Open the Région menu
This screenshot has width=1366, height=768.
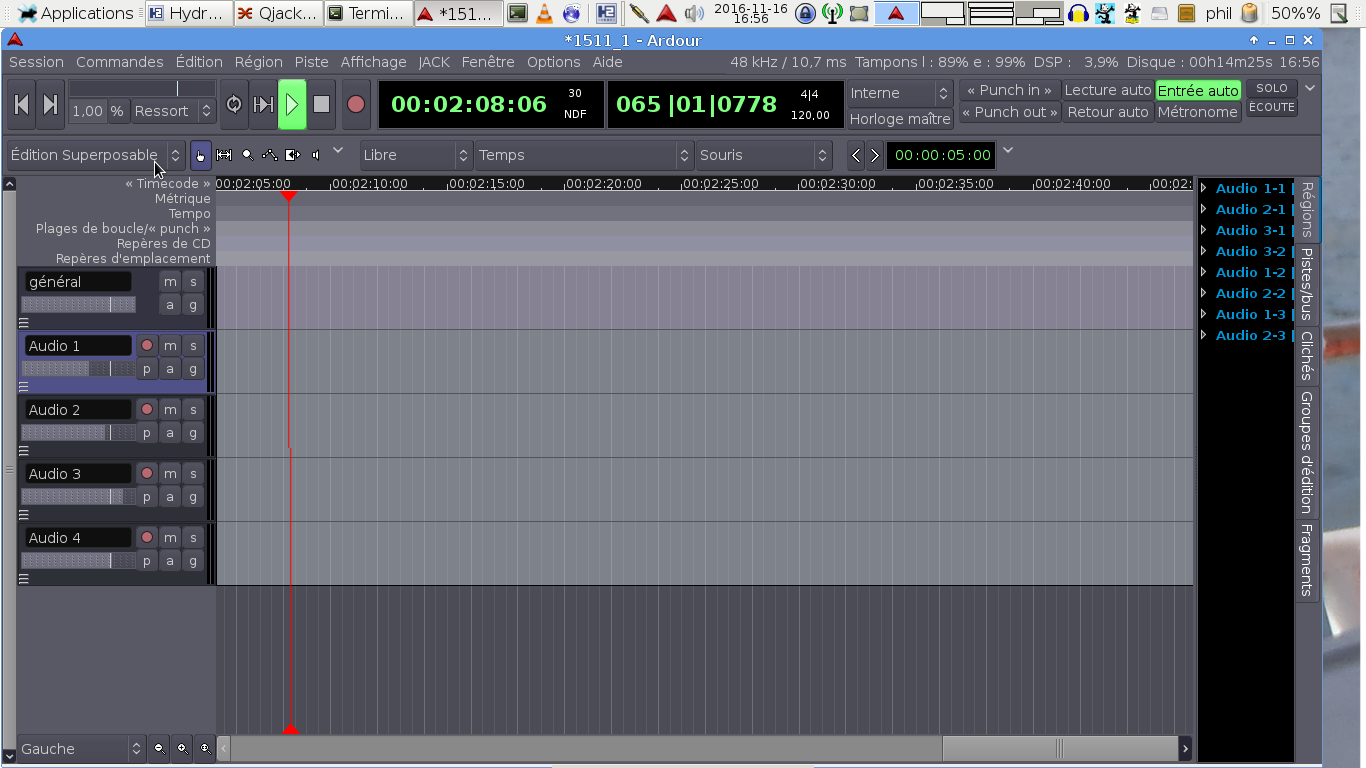pyautogui.click(x=259, y=62)
